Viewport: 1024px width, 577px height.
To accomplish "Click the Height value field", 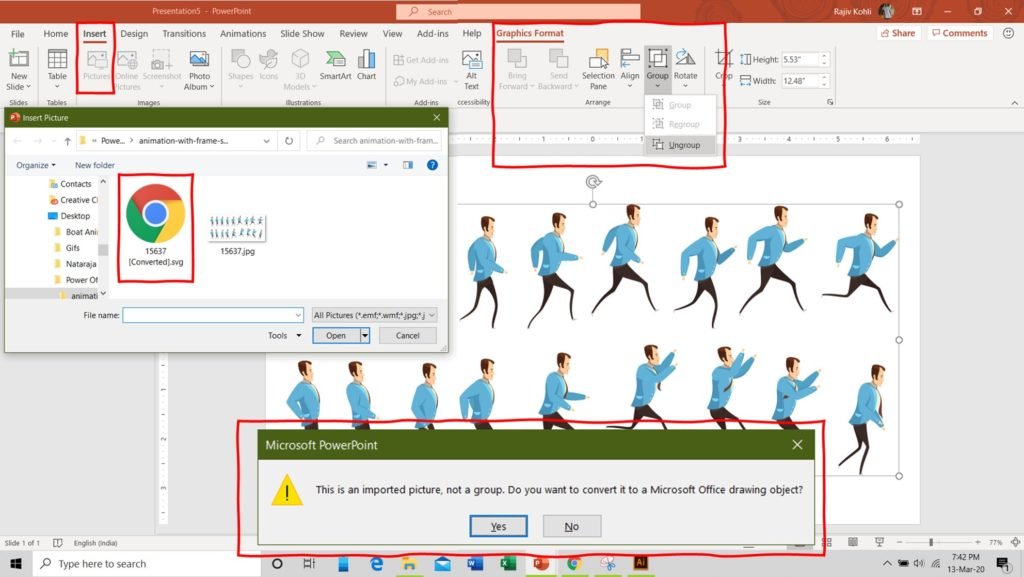I will 799,59.
